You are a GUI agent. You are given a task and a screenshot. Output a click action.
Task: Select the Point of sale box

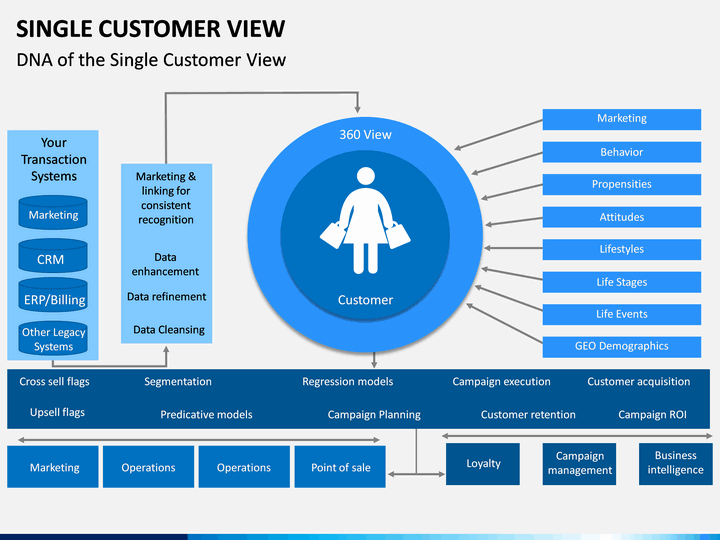click(x=340, y=467)
